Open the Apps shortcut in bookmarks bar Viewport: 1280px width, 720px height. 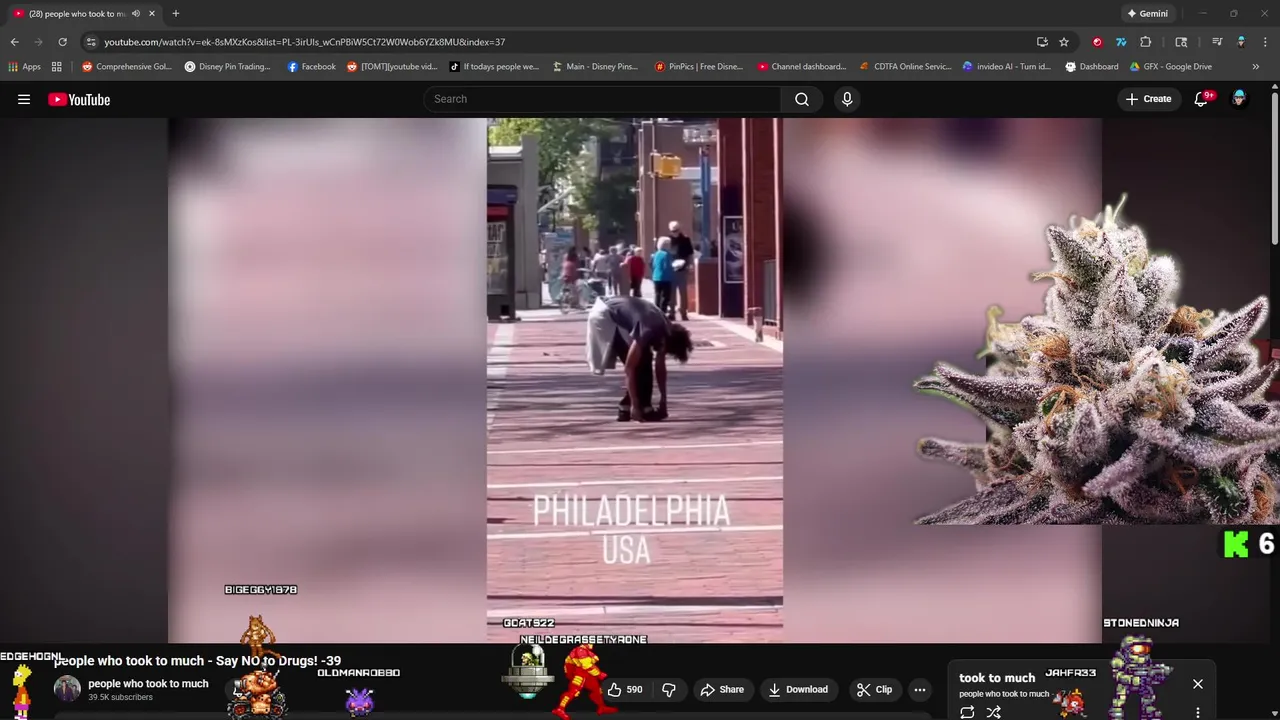(x=24, y=67)
